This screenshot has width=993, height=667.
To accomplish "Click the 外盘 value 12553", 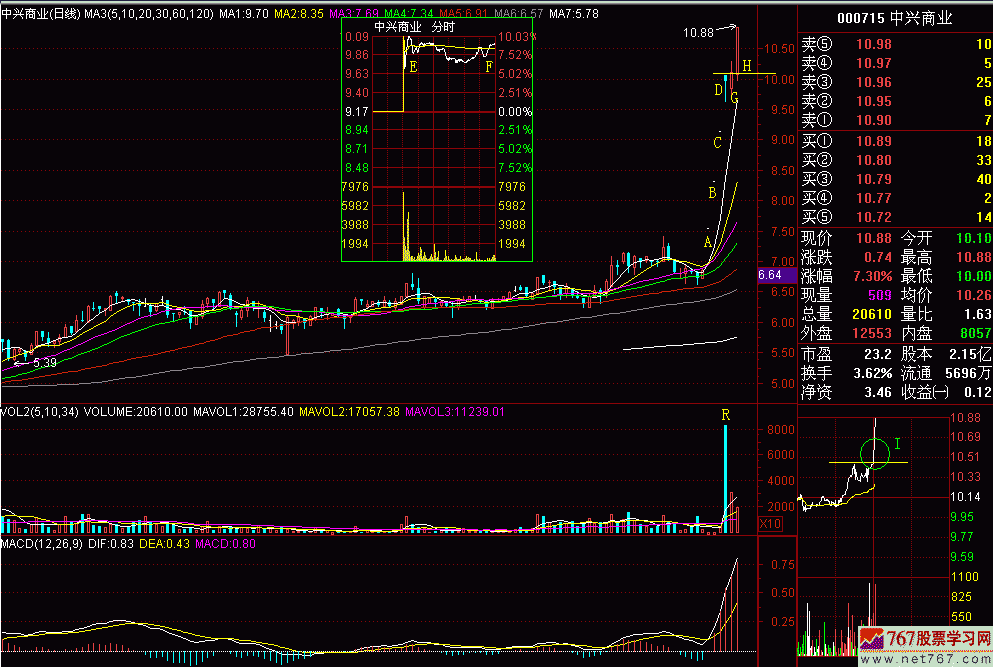I will click(x=871, y=333).
